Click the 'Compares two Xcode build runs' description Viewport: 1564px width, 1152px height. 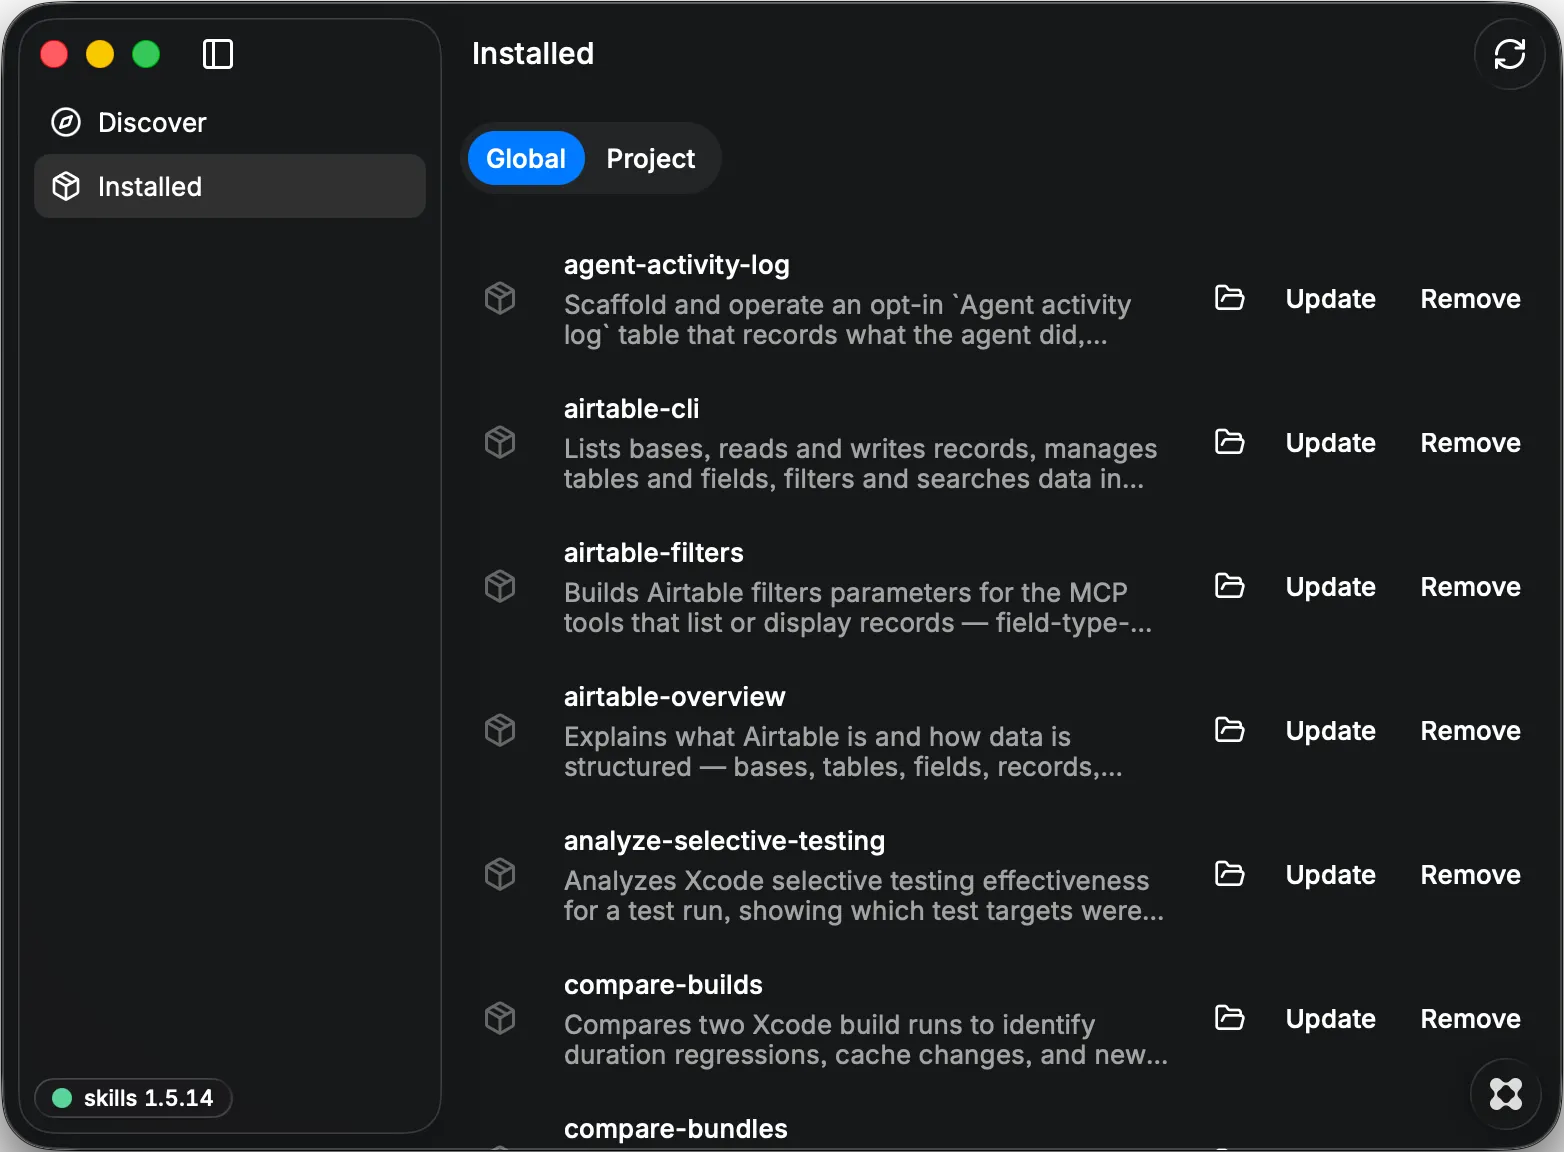click(x=866, y=1040)
